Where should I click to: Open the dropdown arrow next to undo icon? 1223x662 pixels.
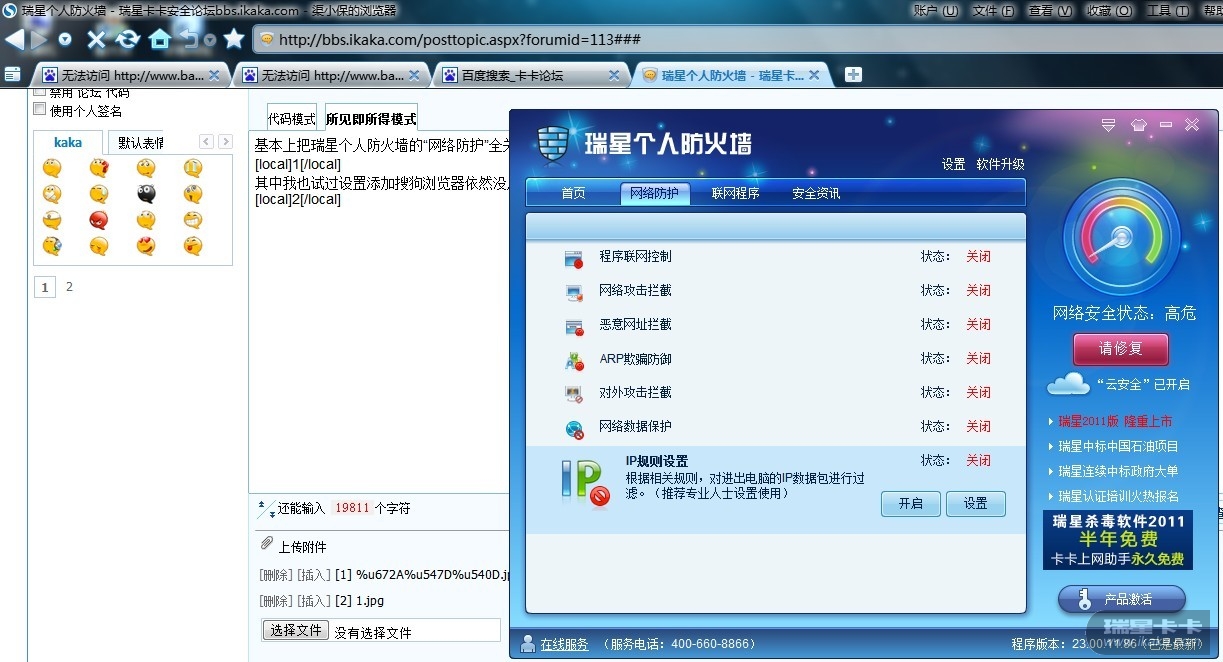coord(210,40)
